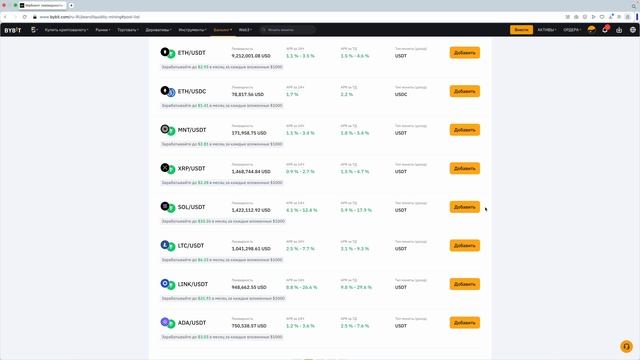Go back with the browser back arrow
The width and height of the screenshot is (640, 360).
(5, 17)
